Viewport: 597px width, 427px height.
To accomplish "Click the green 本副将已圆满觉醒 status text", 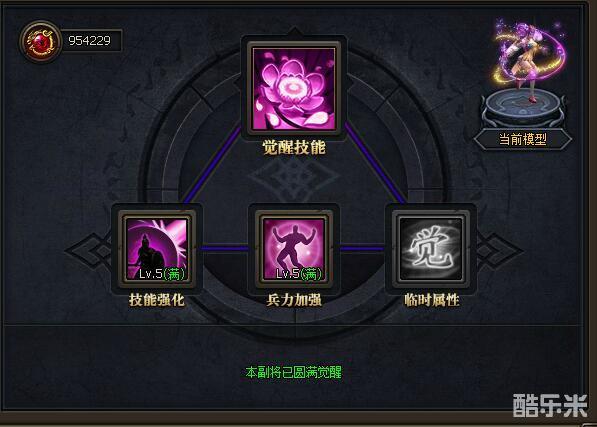I will point(294,372).
